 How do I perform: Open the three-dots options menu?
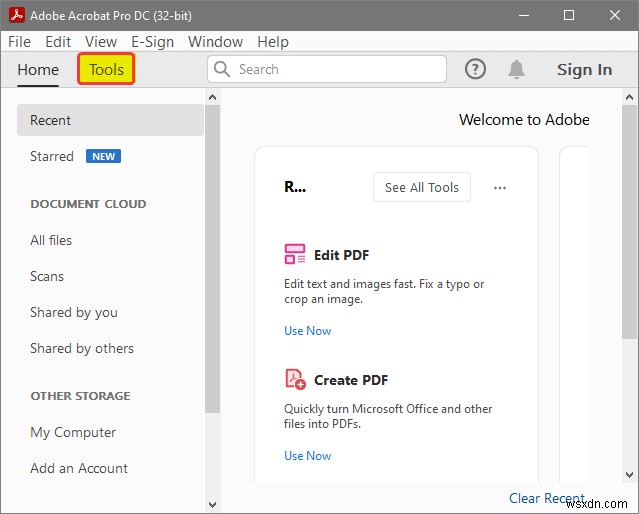(x=500, y=188)
